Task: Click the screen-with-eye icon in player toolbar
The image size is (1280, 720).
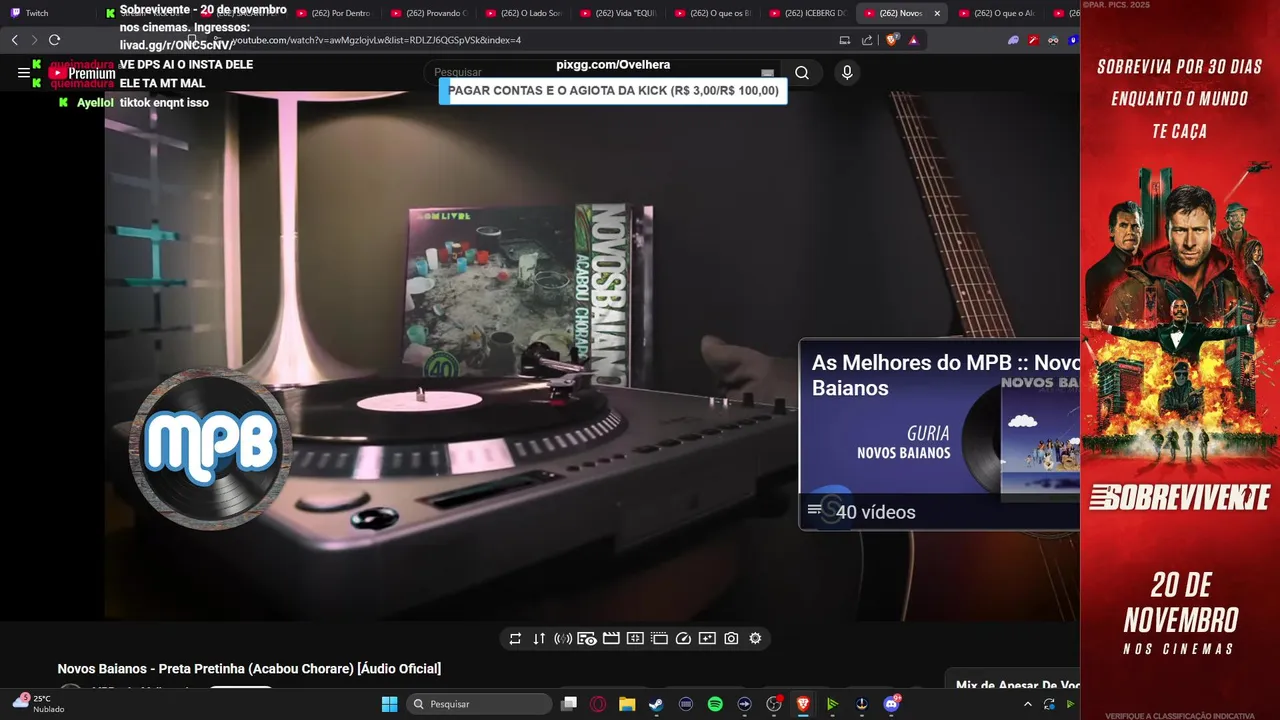Action: pos(587,639)
